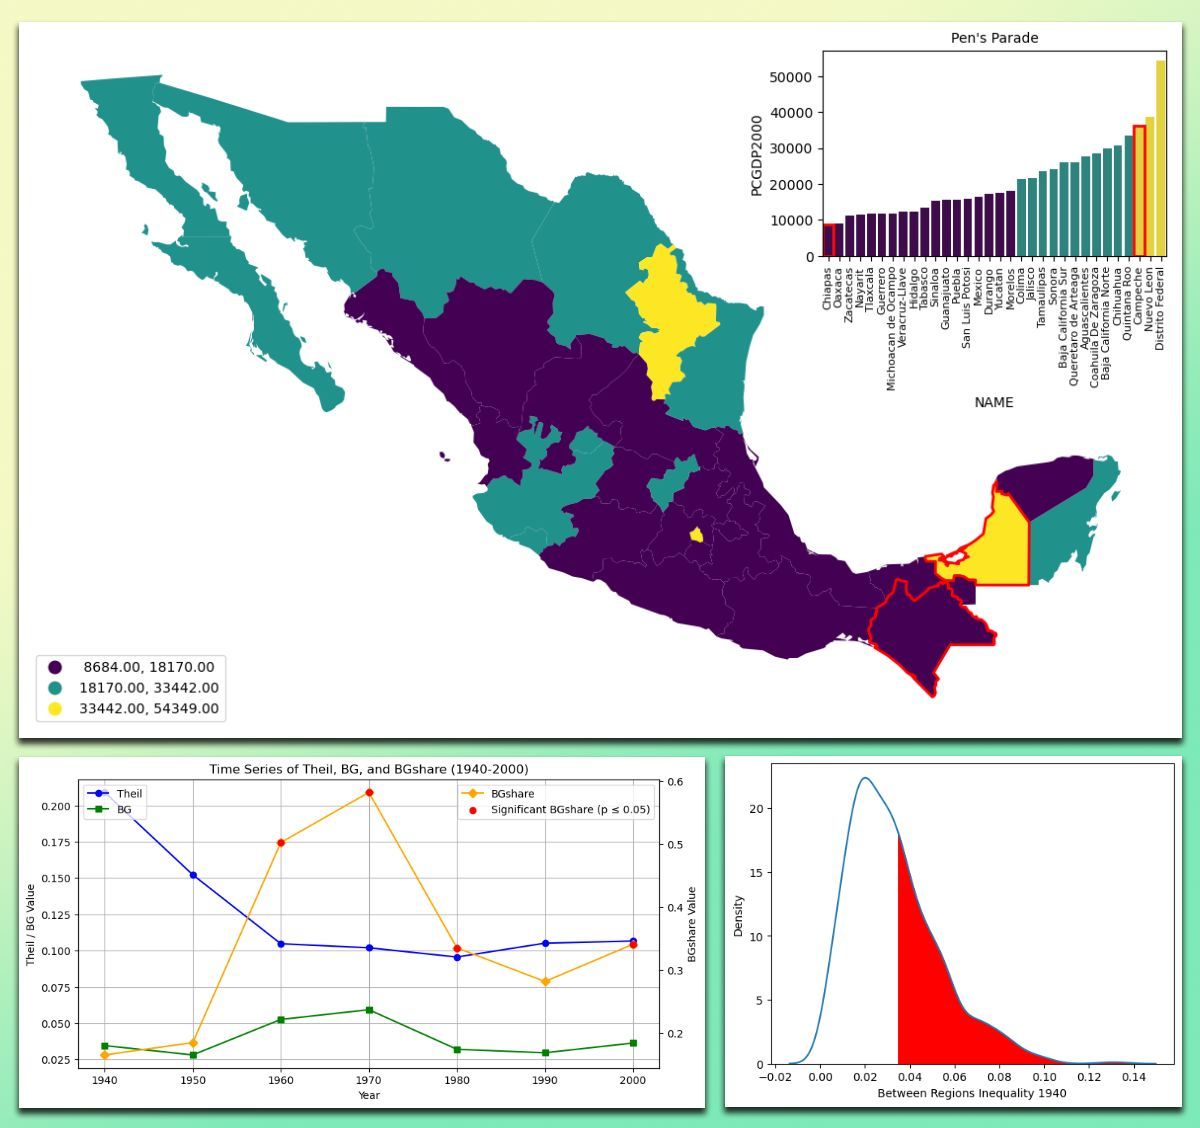Click the '0.200' tick on Theil axis

(x=56, y=807)
